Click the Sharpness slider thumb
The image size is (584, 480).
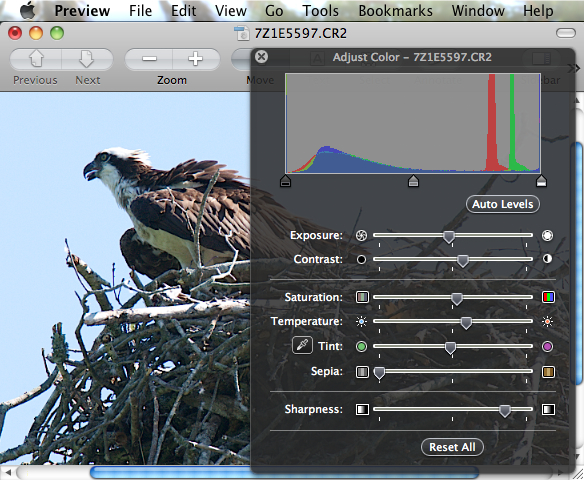(x=505, y=410)
